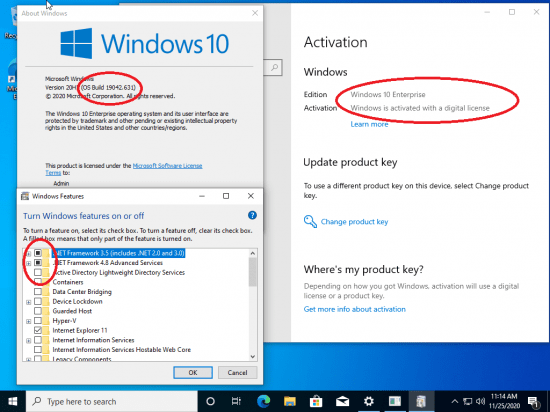550x412 pixels.
Task: Select the Windows Features taskbar icon
Action: tap(421, 401)
